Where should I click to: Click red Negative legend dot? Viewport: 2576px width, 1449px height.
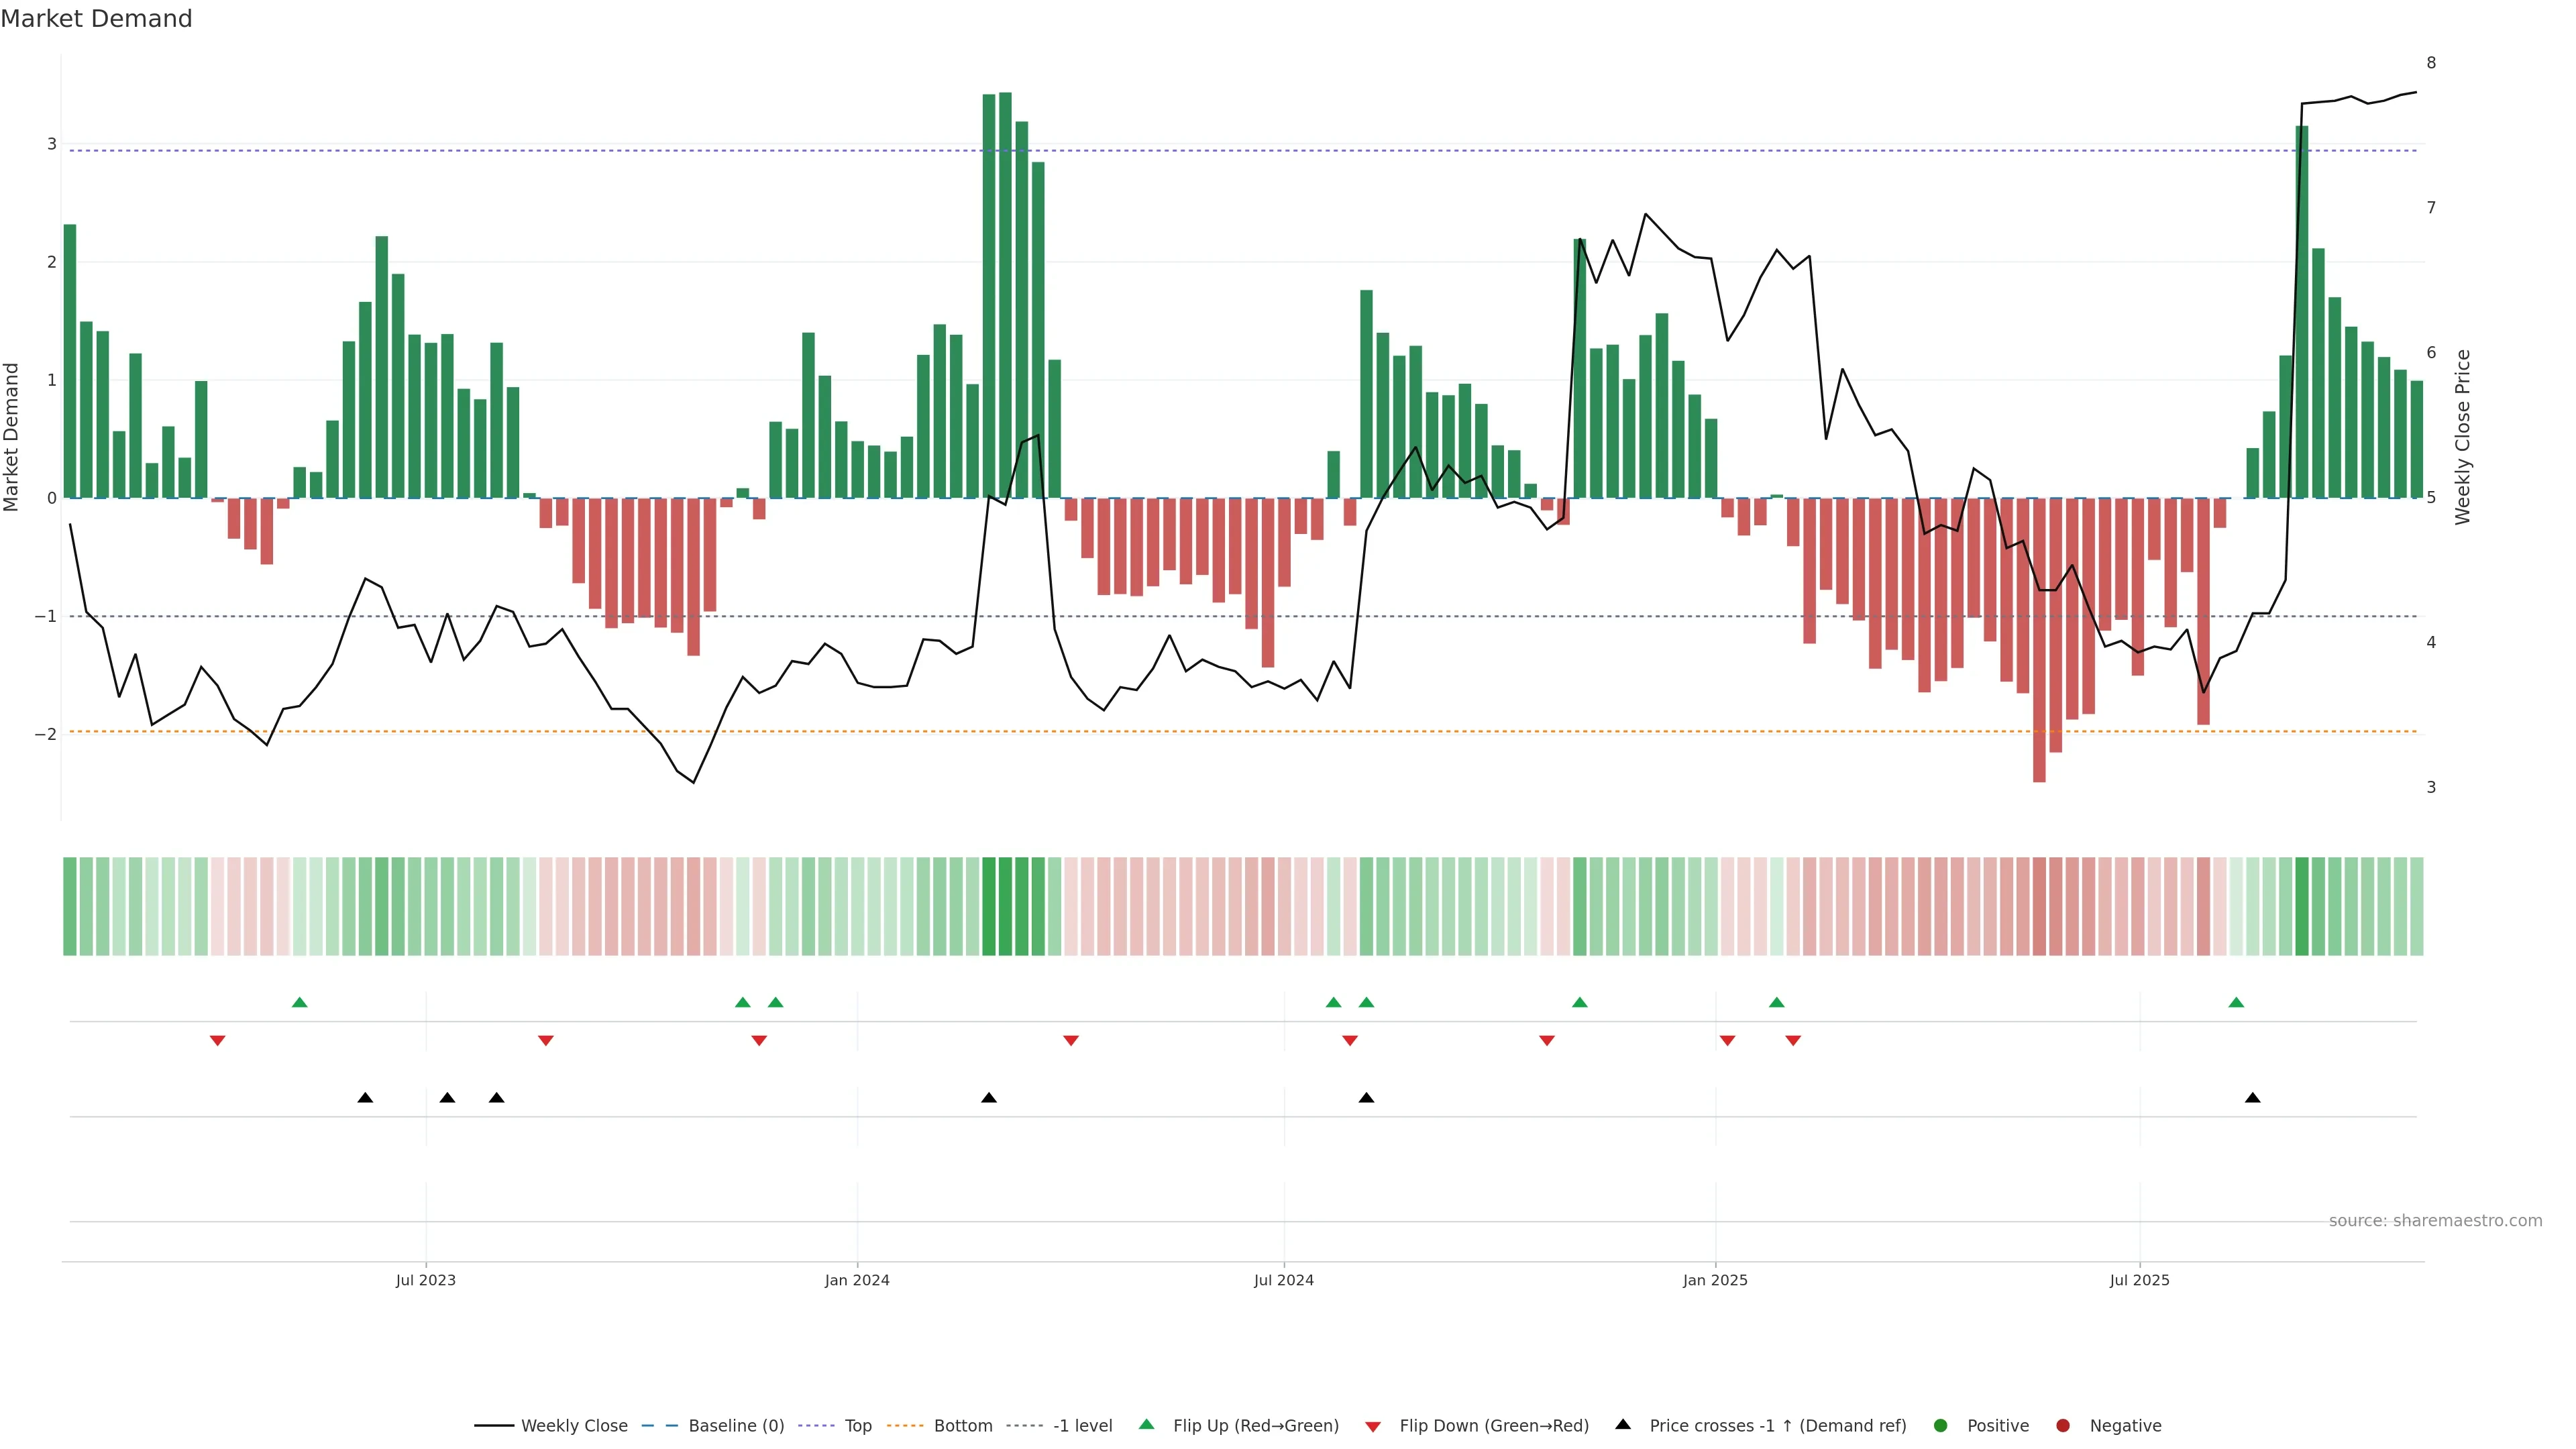2063,1425
